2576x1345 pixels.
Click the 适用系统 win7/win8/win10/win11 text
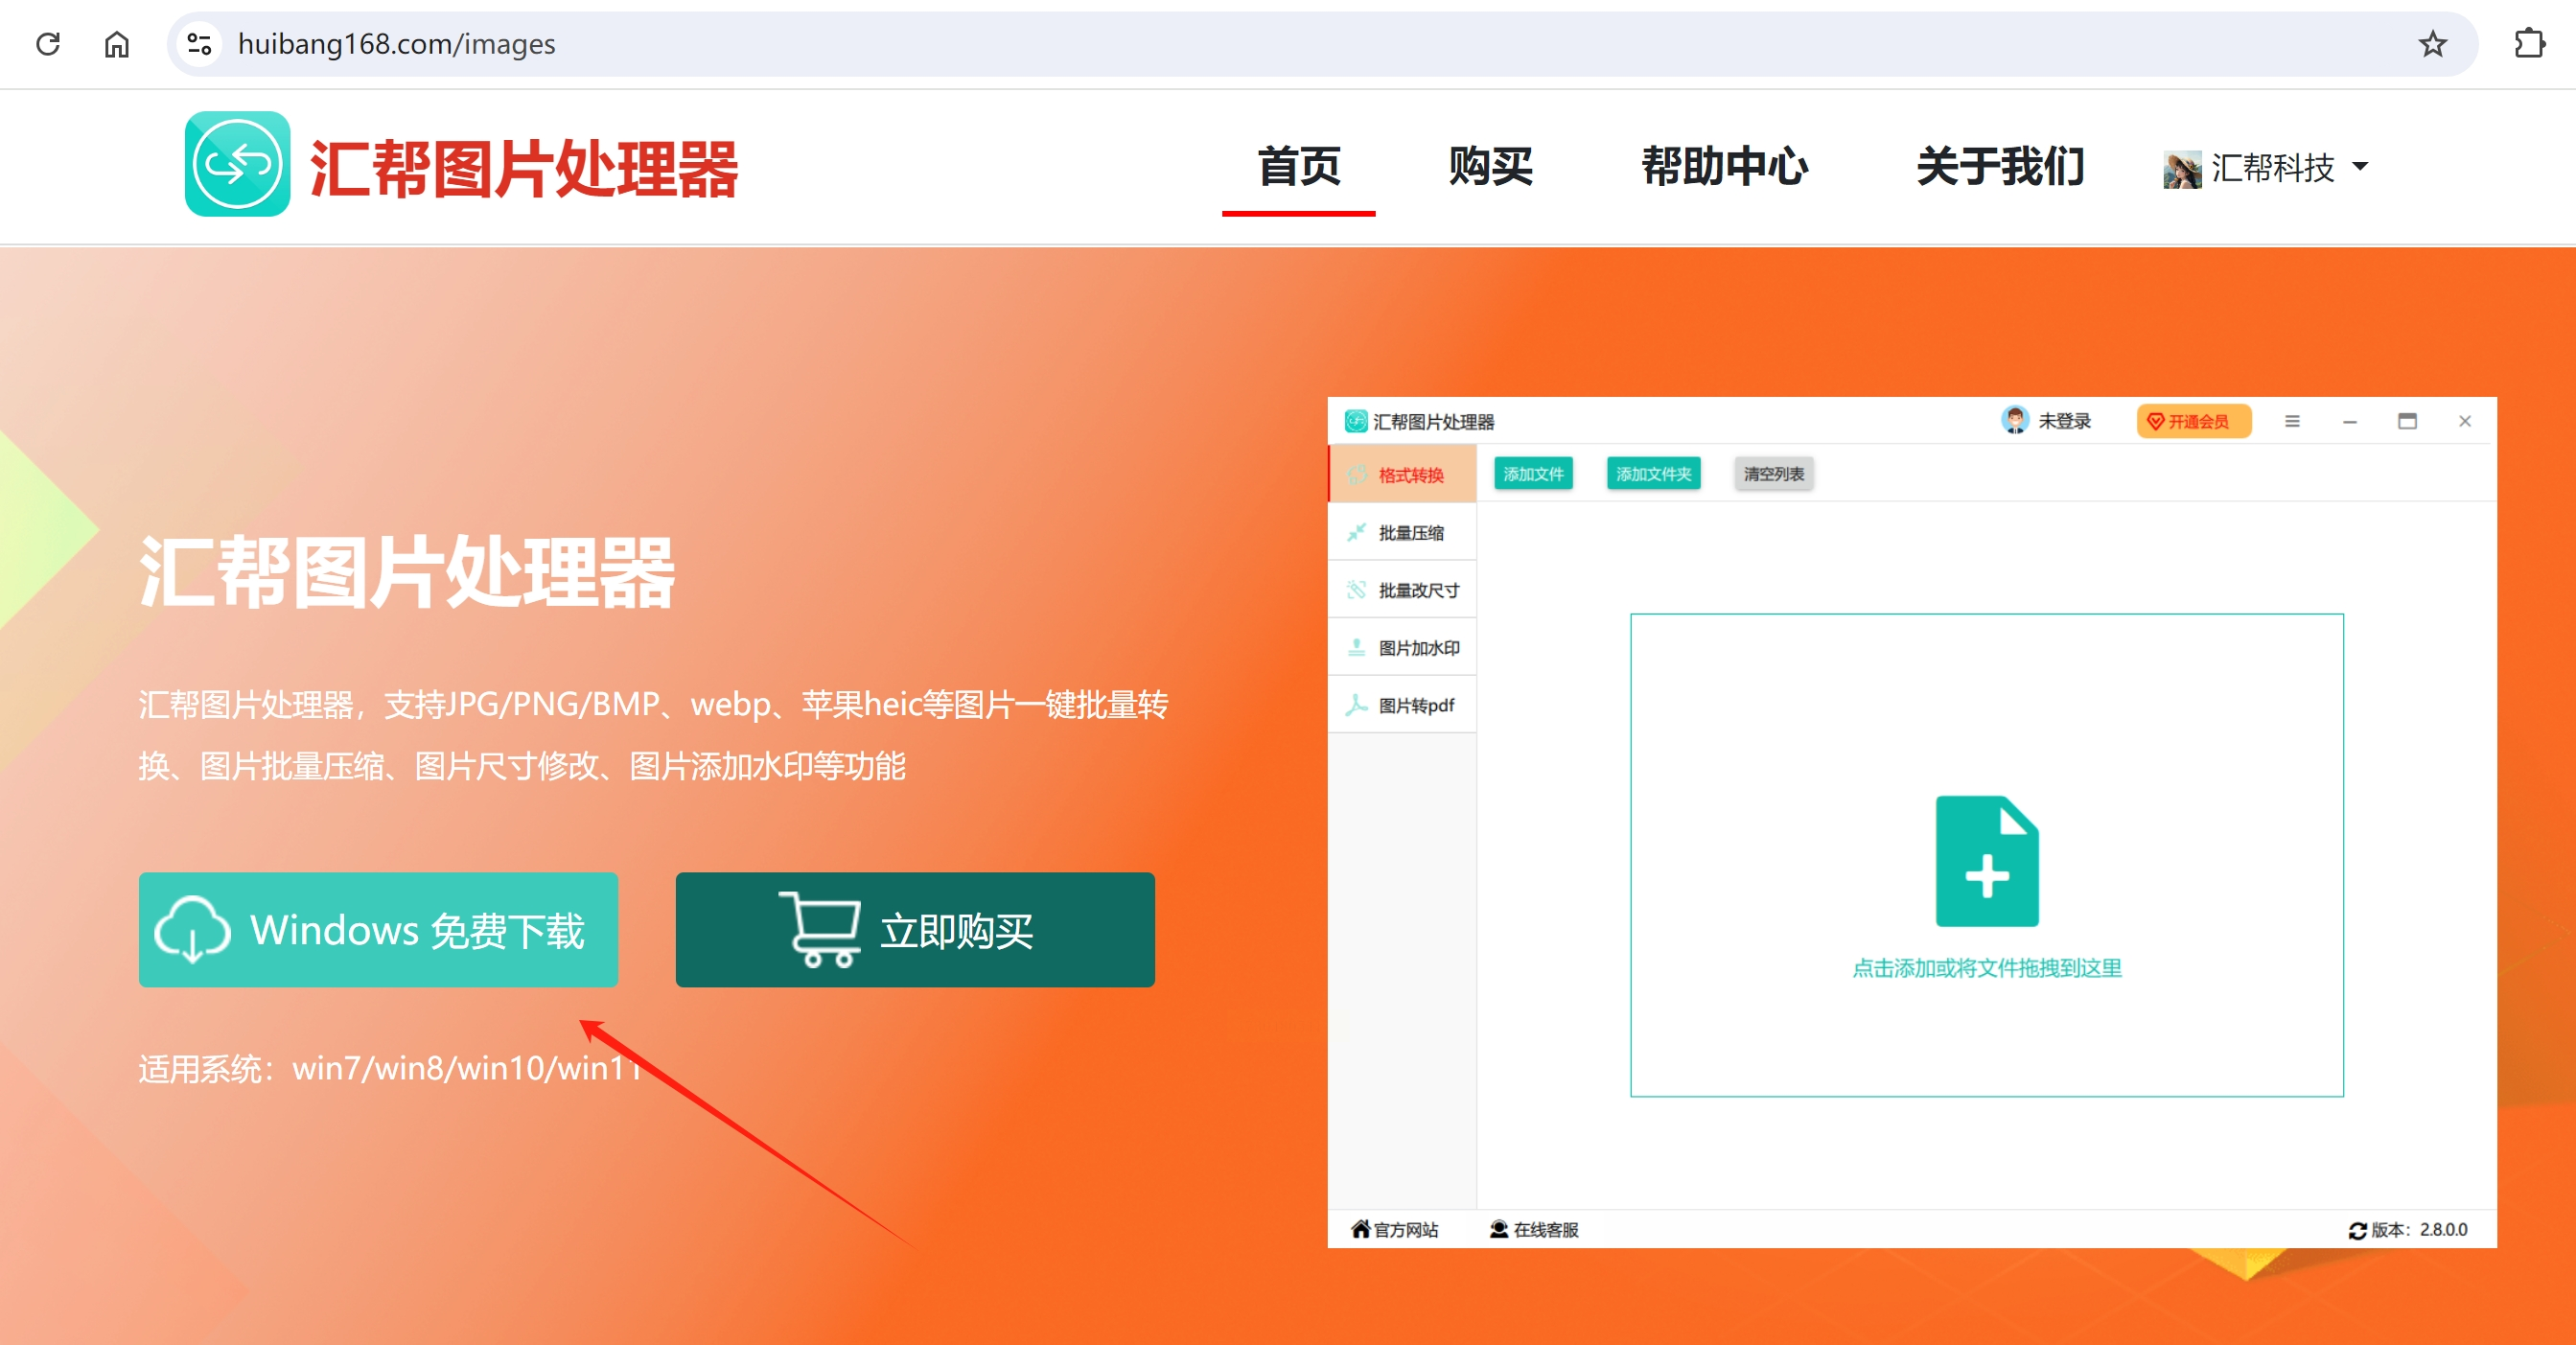(x=390, y=1068)
